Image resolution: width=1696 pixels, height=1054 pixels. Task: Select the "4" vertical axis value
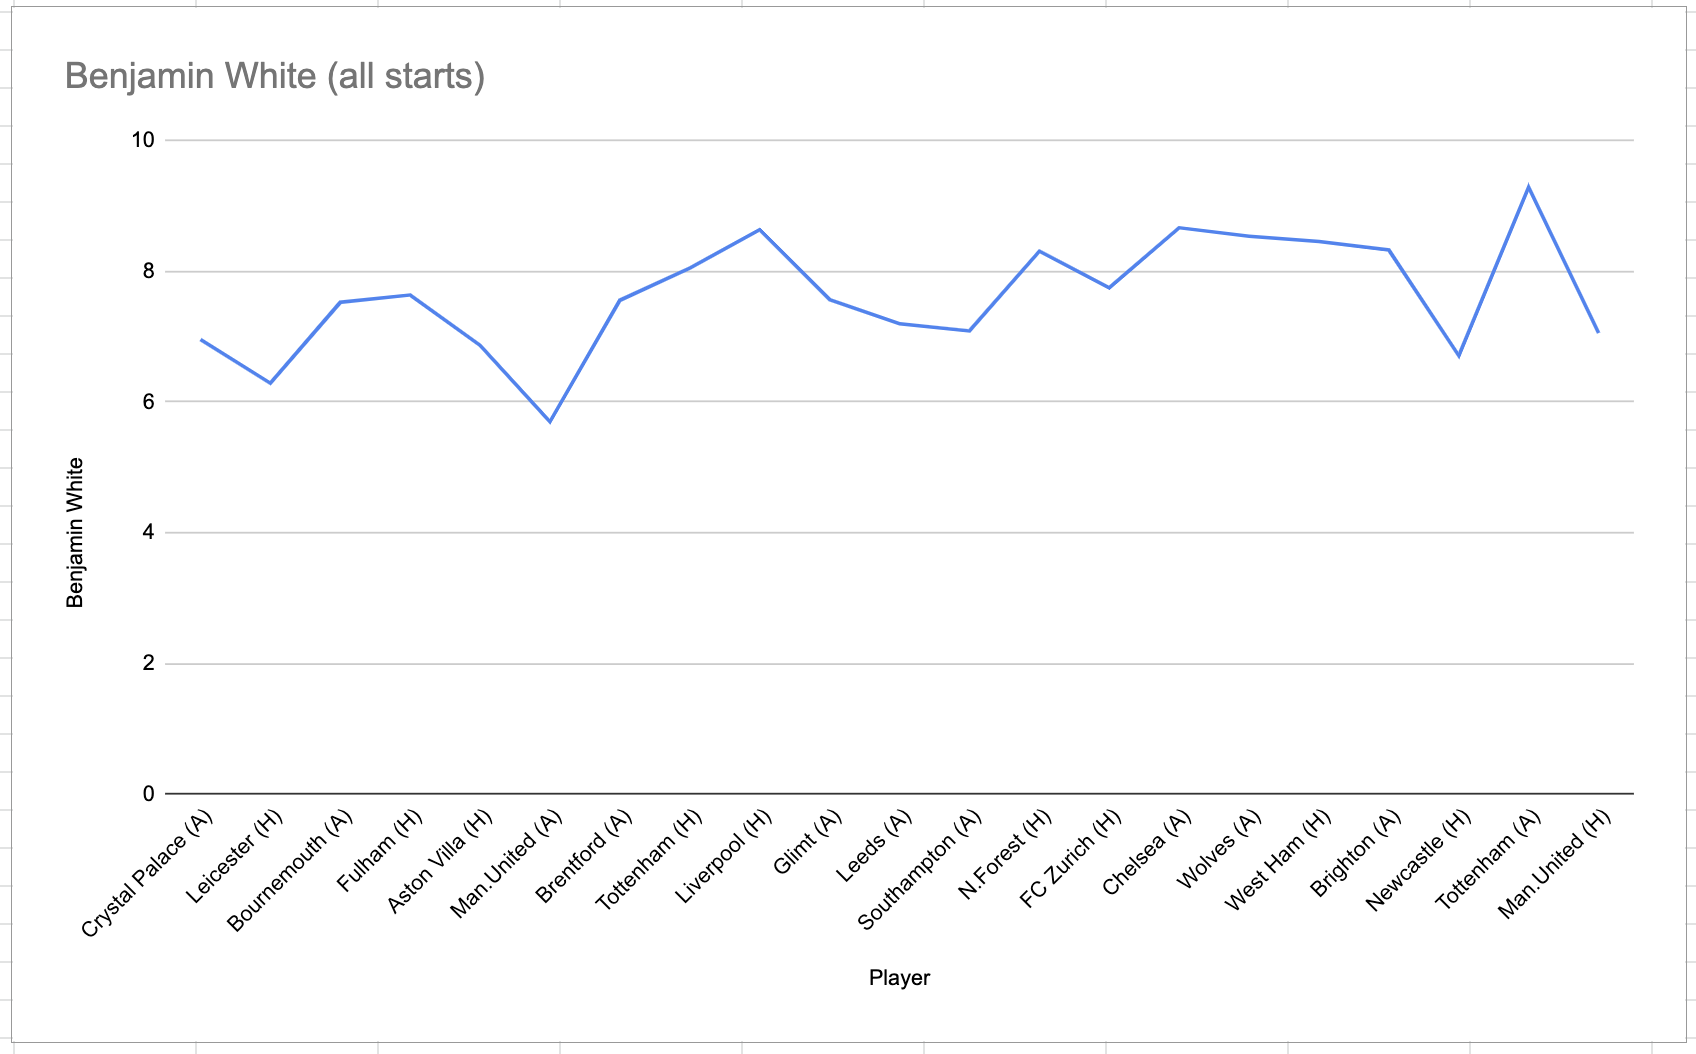[149, 533]
